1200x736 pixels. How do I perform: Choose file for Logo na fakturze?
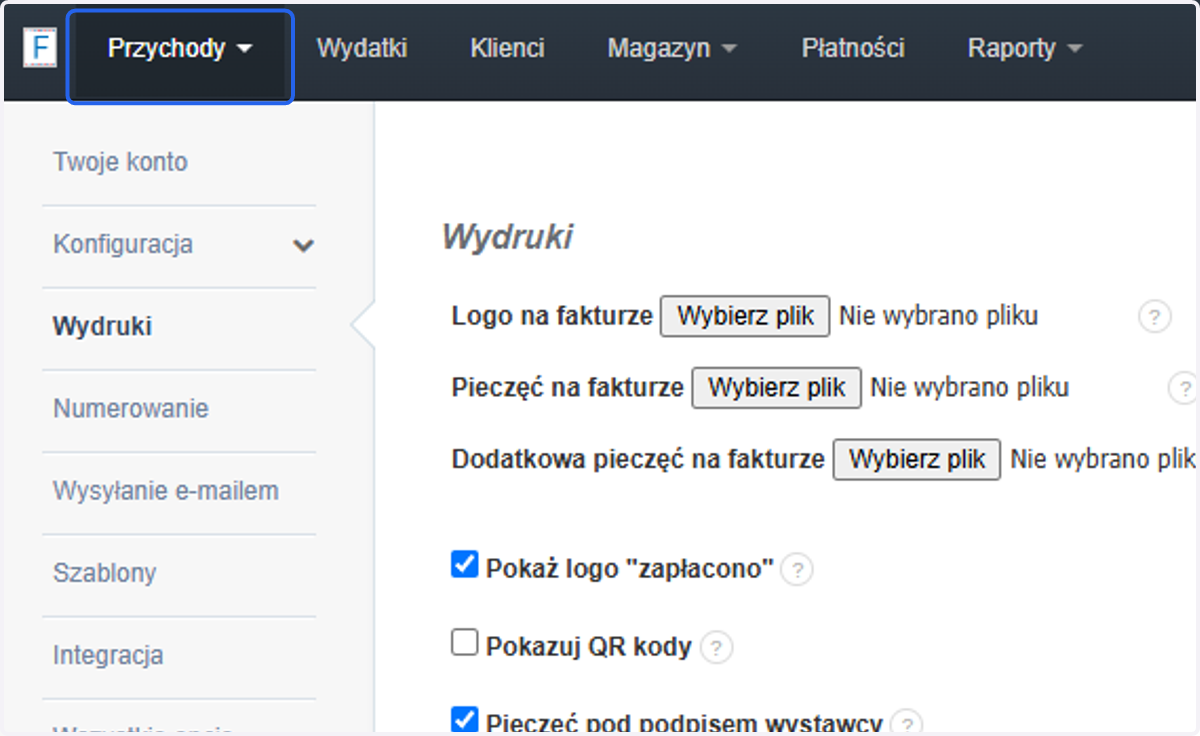[745, 316]
